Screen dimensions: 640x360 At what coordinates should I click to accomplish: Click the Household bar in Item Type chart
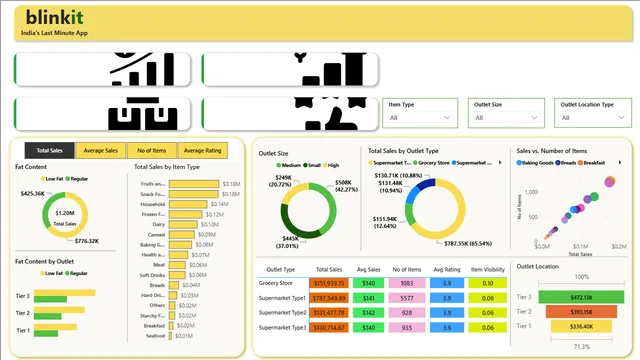188,204
